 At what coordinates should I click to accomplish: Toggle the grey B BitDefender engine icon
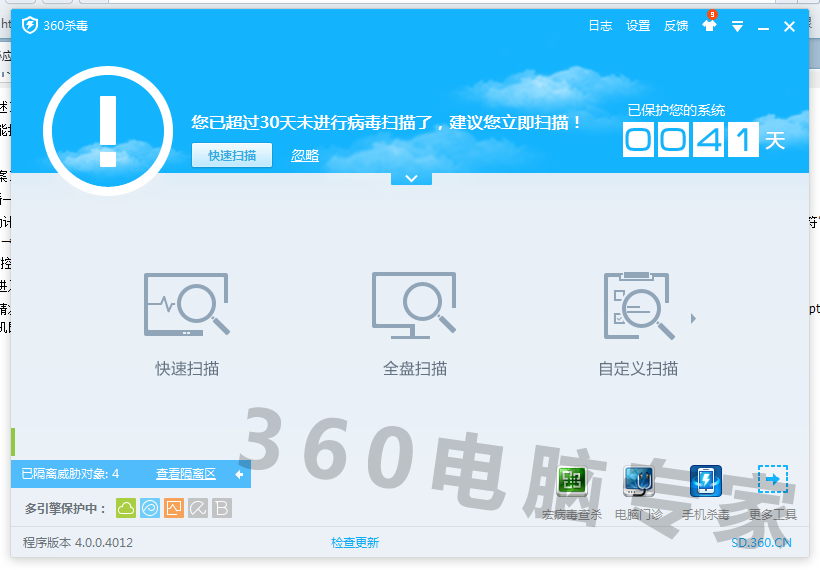(x=222, y=508)
